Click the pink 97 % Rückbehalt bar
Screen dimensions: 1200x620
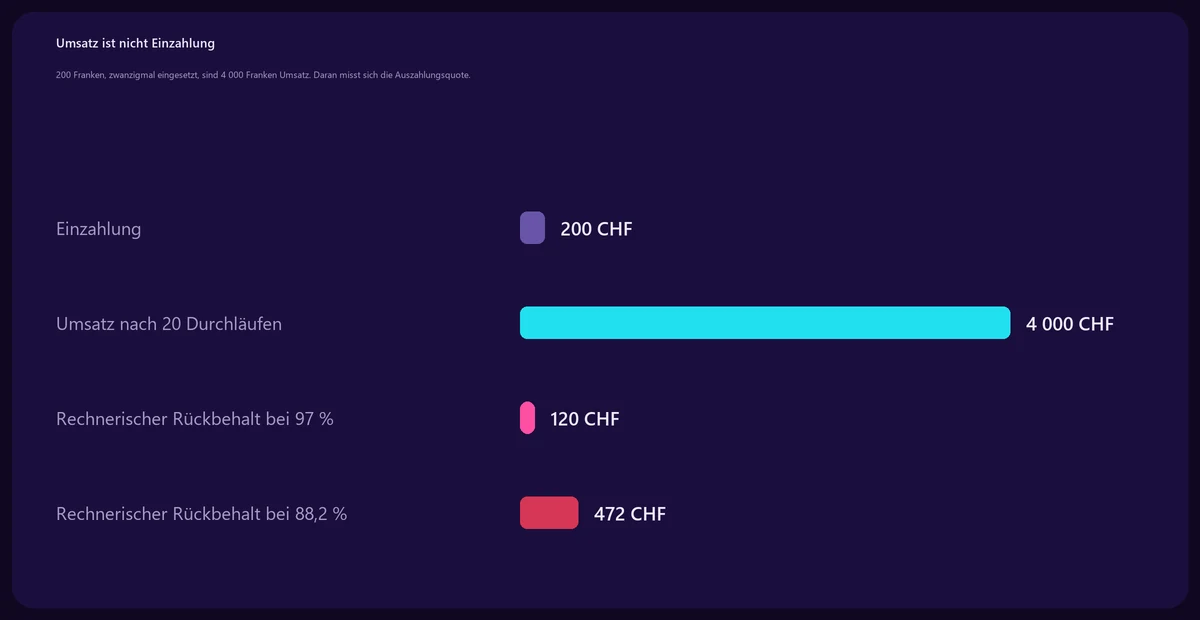[527, 418]
